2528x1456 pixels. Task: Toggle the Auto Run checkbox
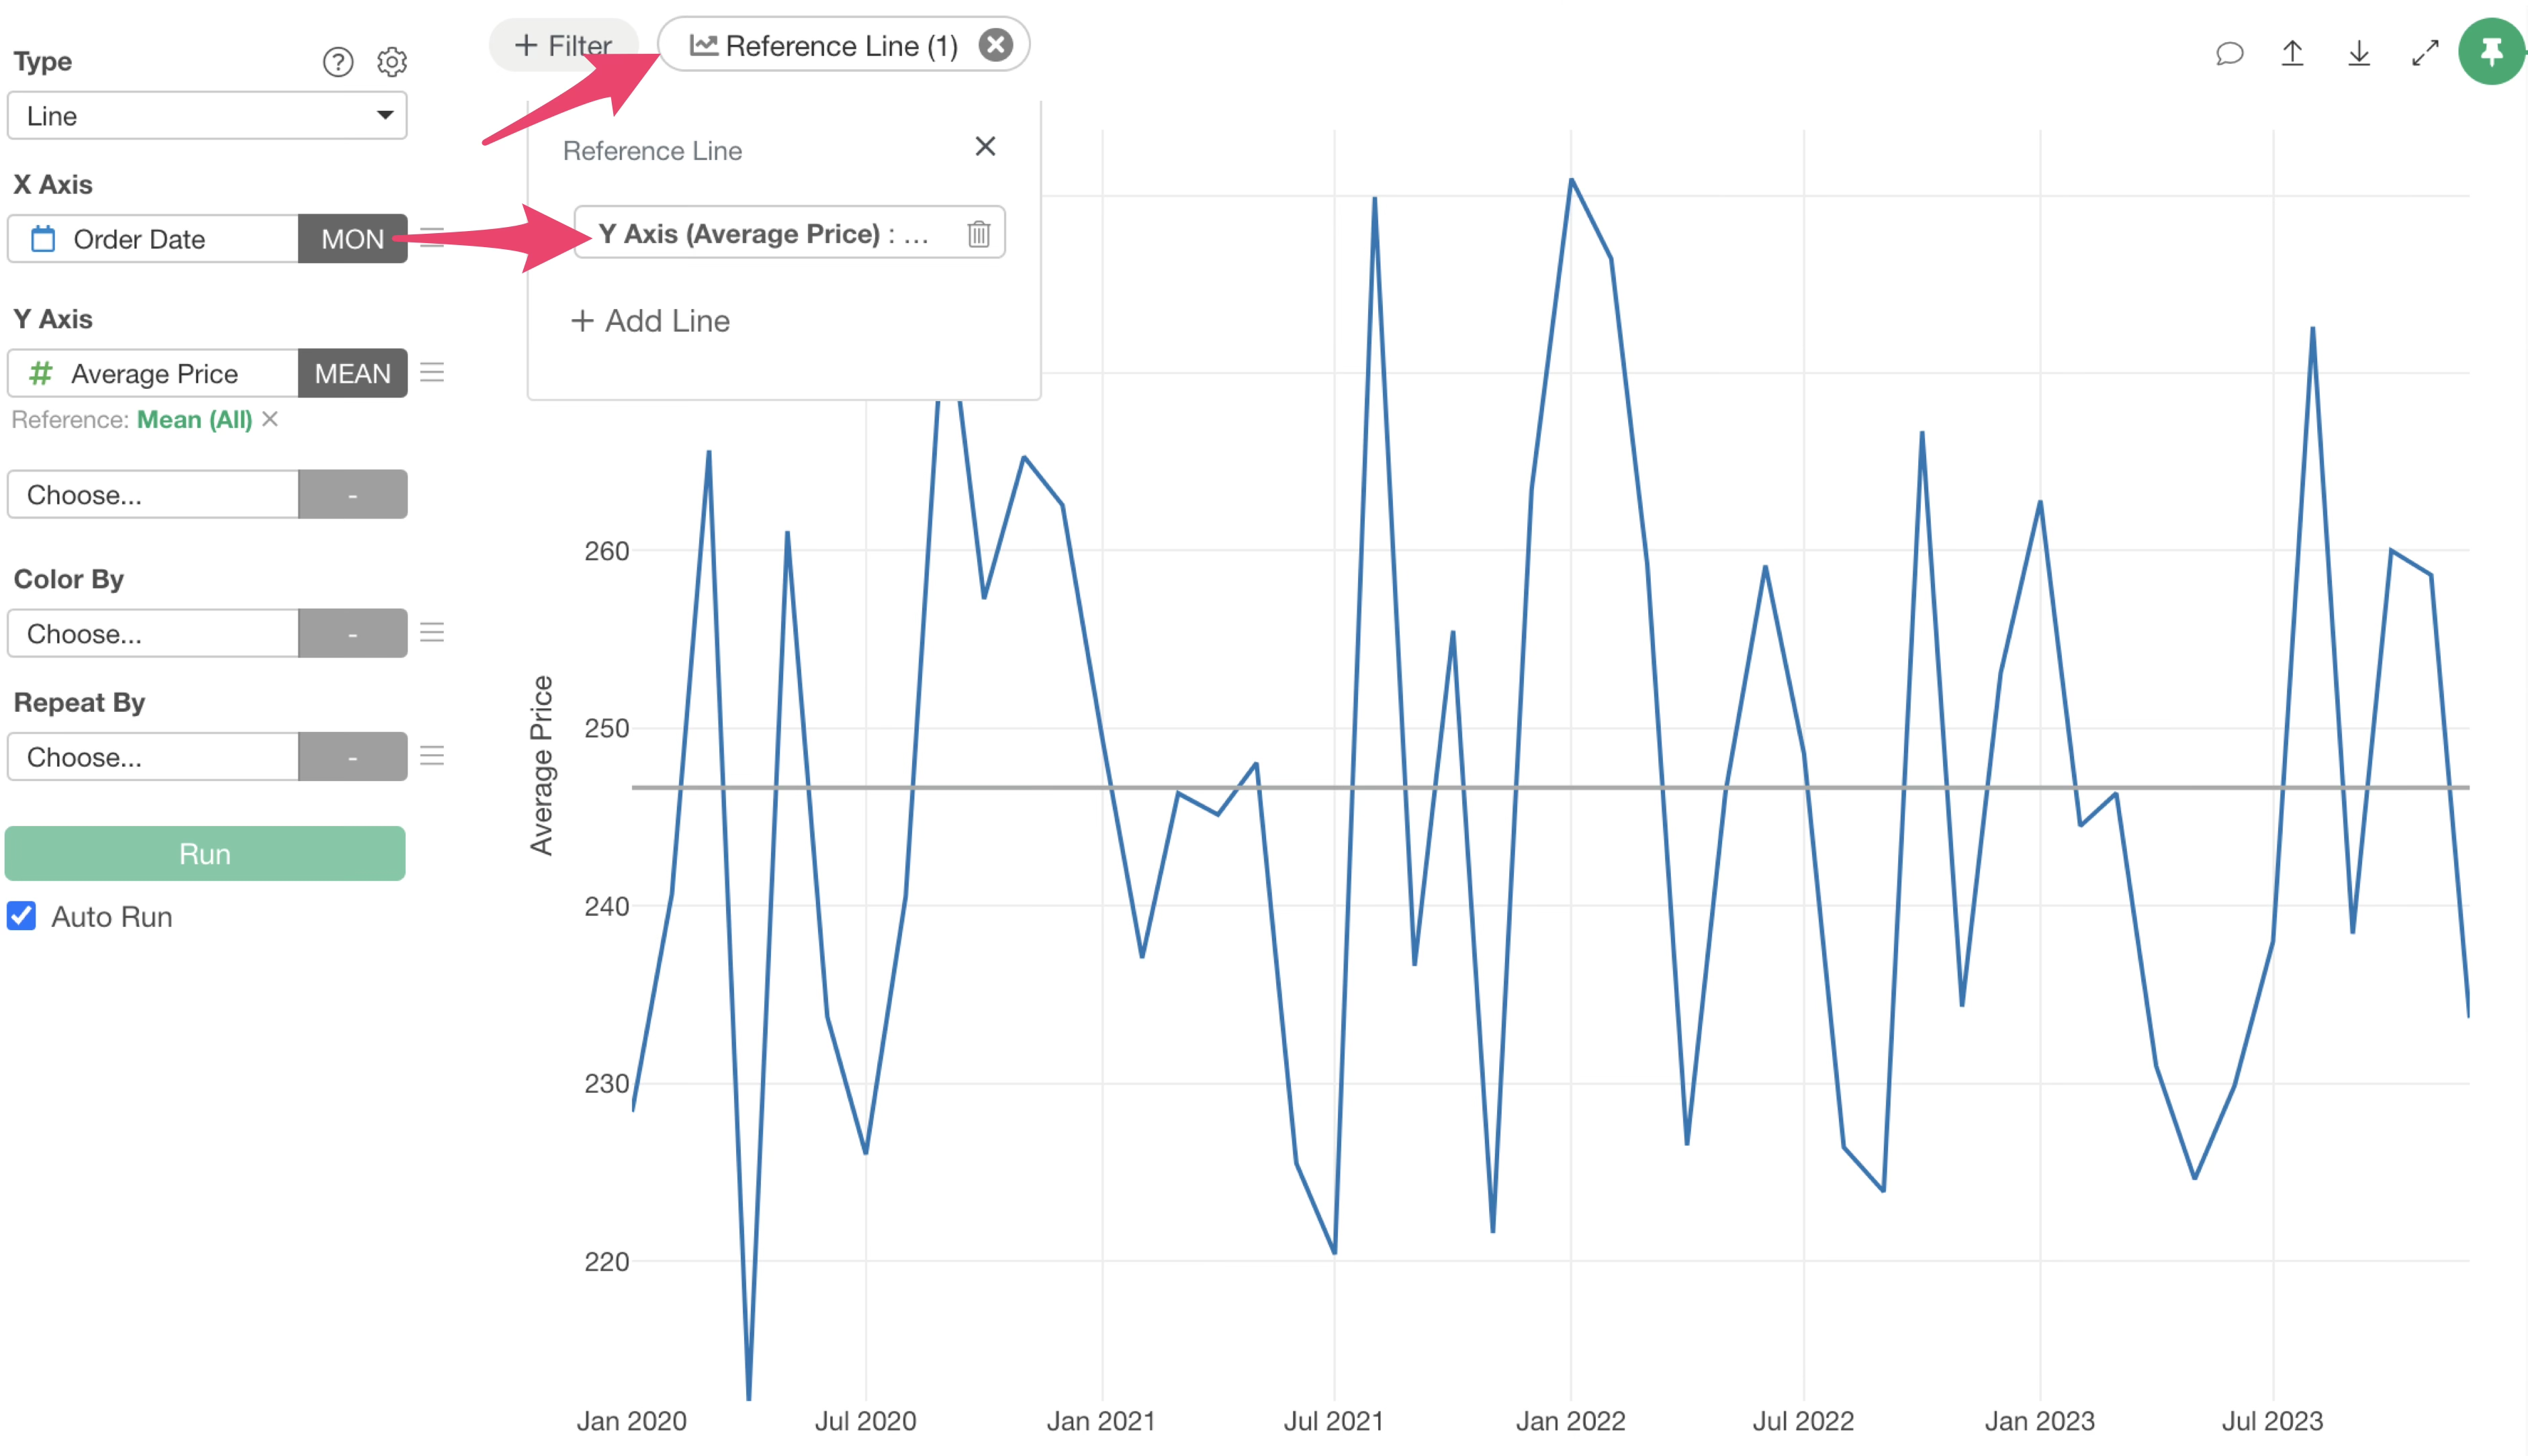tap(22, 916)
